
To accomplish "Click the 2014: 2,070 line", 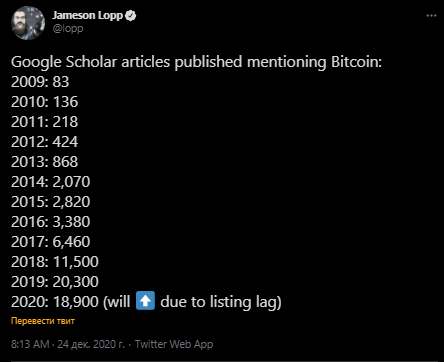I will pos(51,182).
